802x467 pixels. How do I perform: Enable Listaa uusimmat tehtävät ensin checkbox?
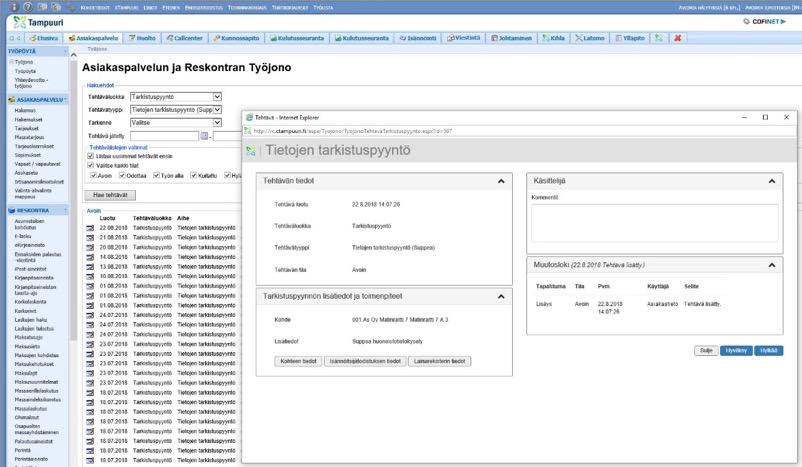coord(91,156)
